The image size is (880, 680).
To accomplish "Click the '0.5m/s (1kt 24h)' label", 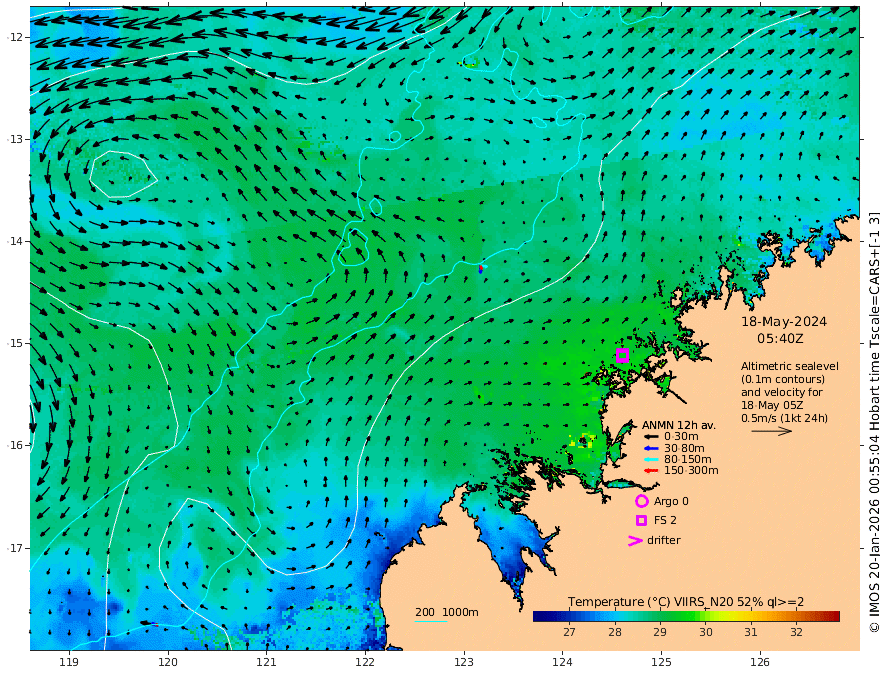I will click(784, 418).
